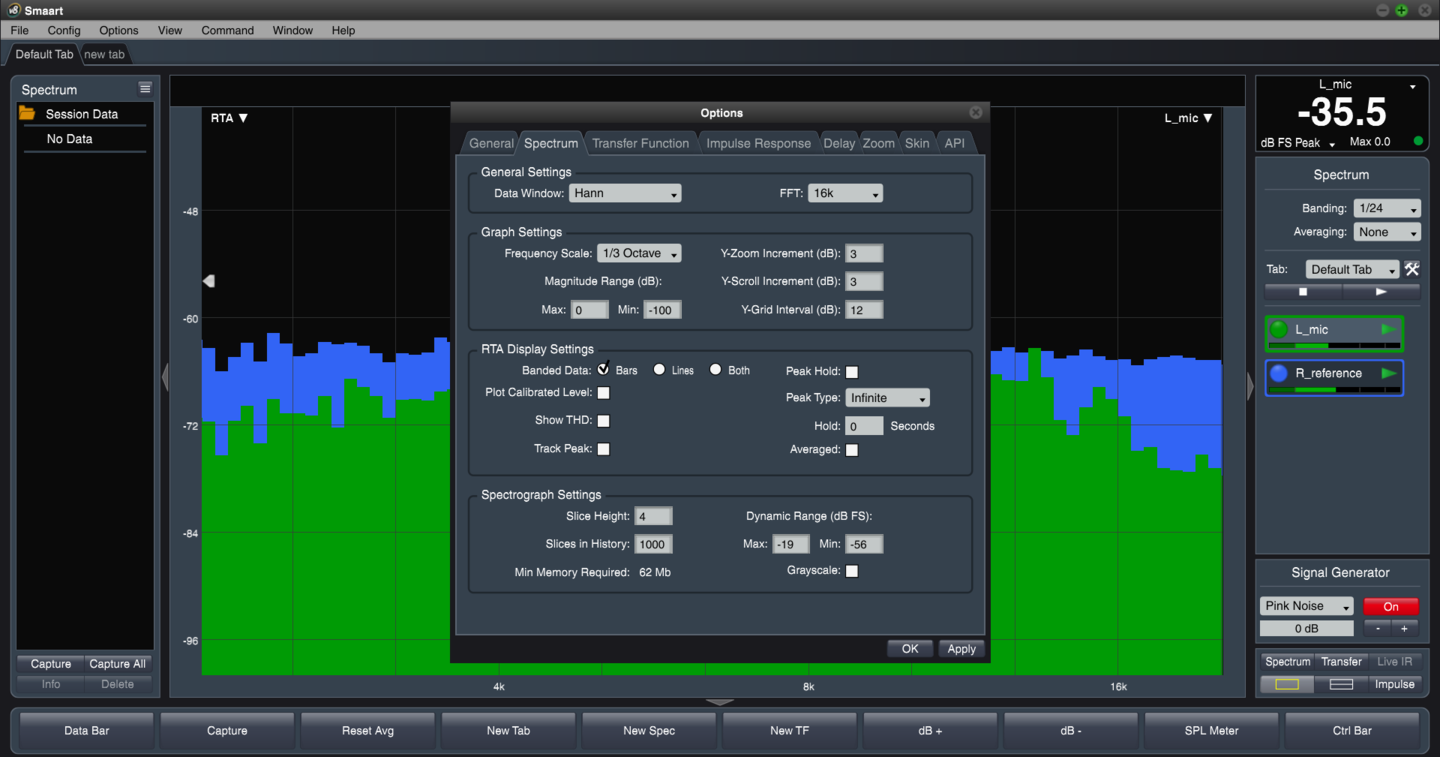Enable the Peak Hold checkbox
Viewport: 1440px width, 757px height.
pyautogui.click(x=851, y=371)
